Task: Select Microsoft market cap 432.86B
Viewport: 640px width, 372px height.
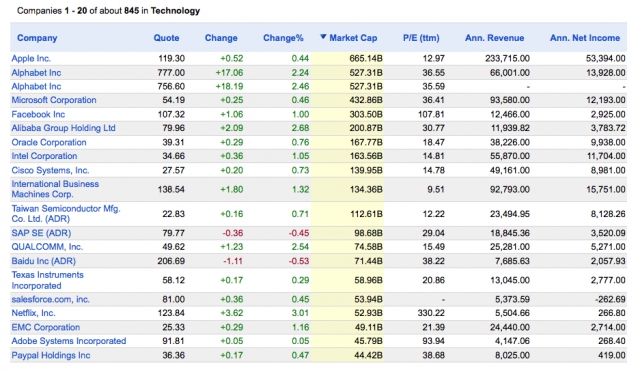Action: pyautogui.click(x=366, y=100)
